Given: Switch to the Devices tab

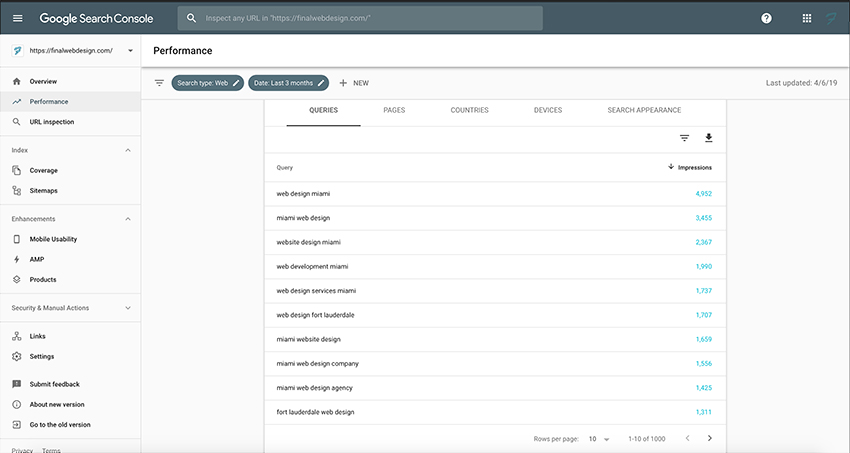Looking at the screenshot, I should point(548,110).
